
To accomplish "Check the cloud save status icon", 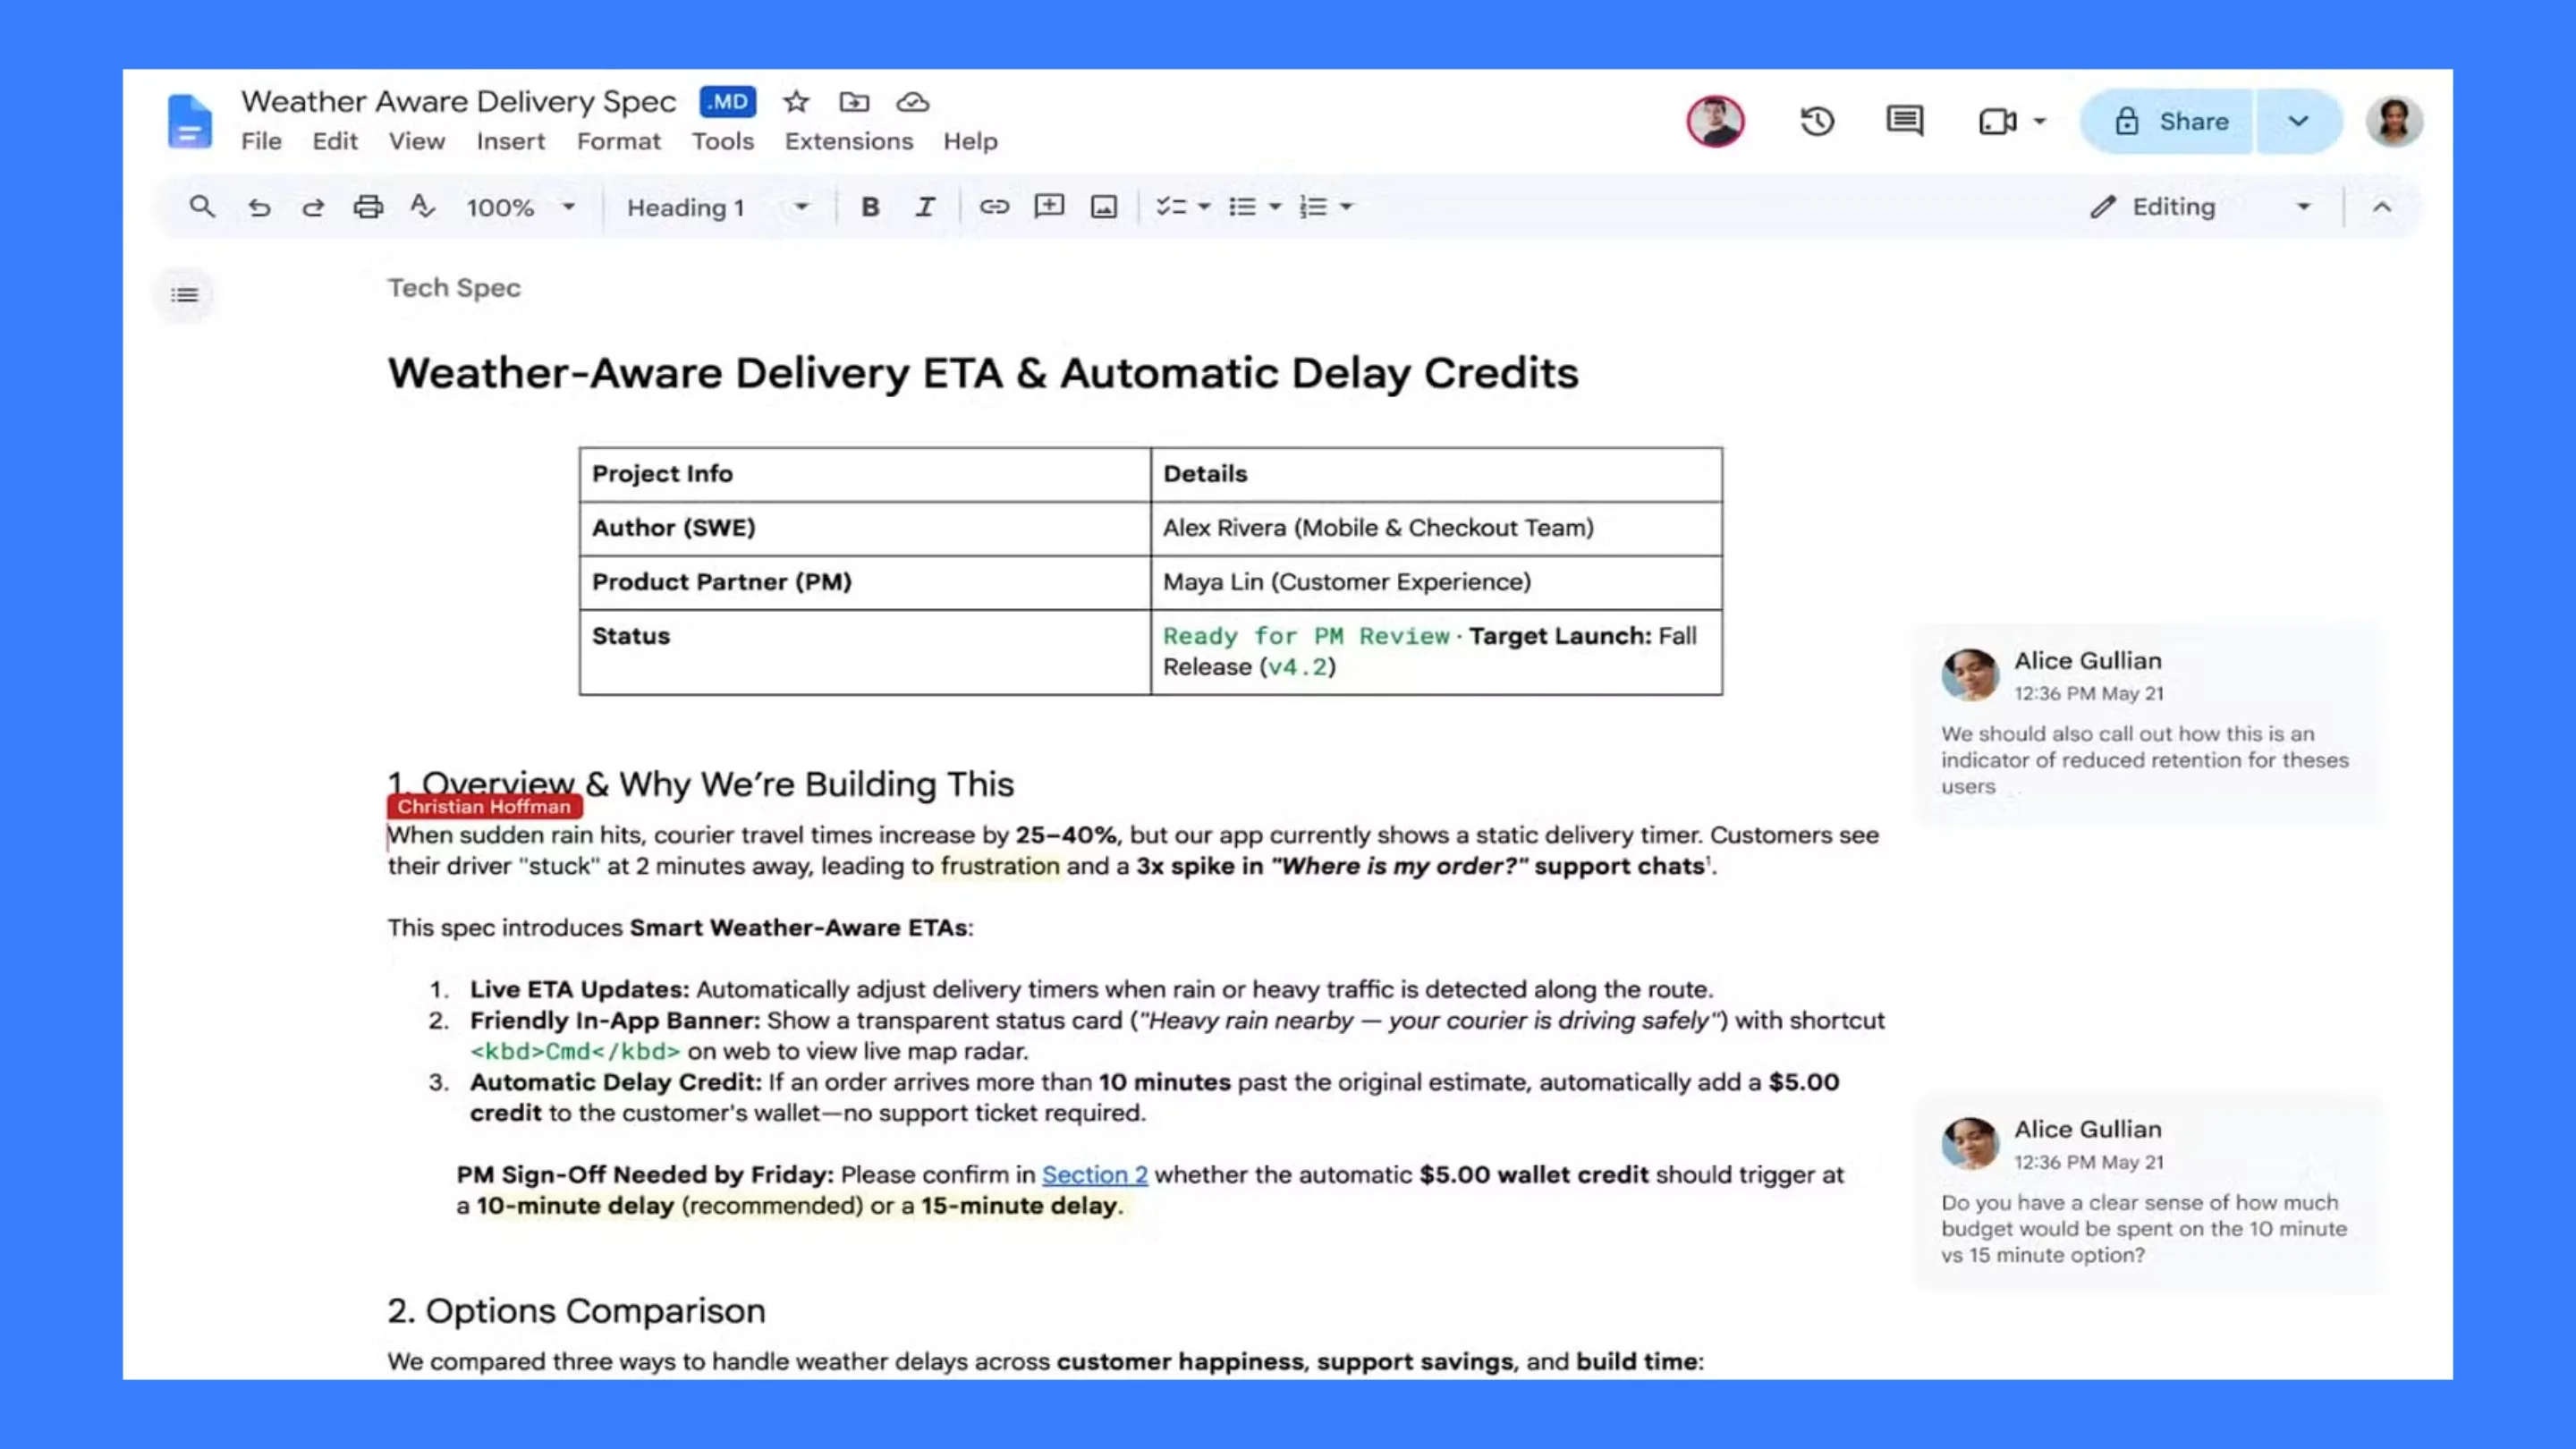I will [x=912, y=102].
